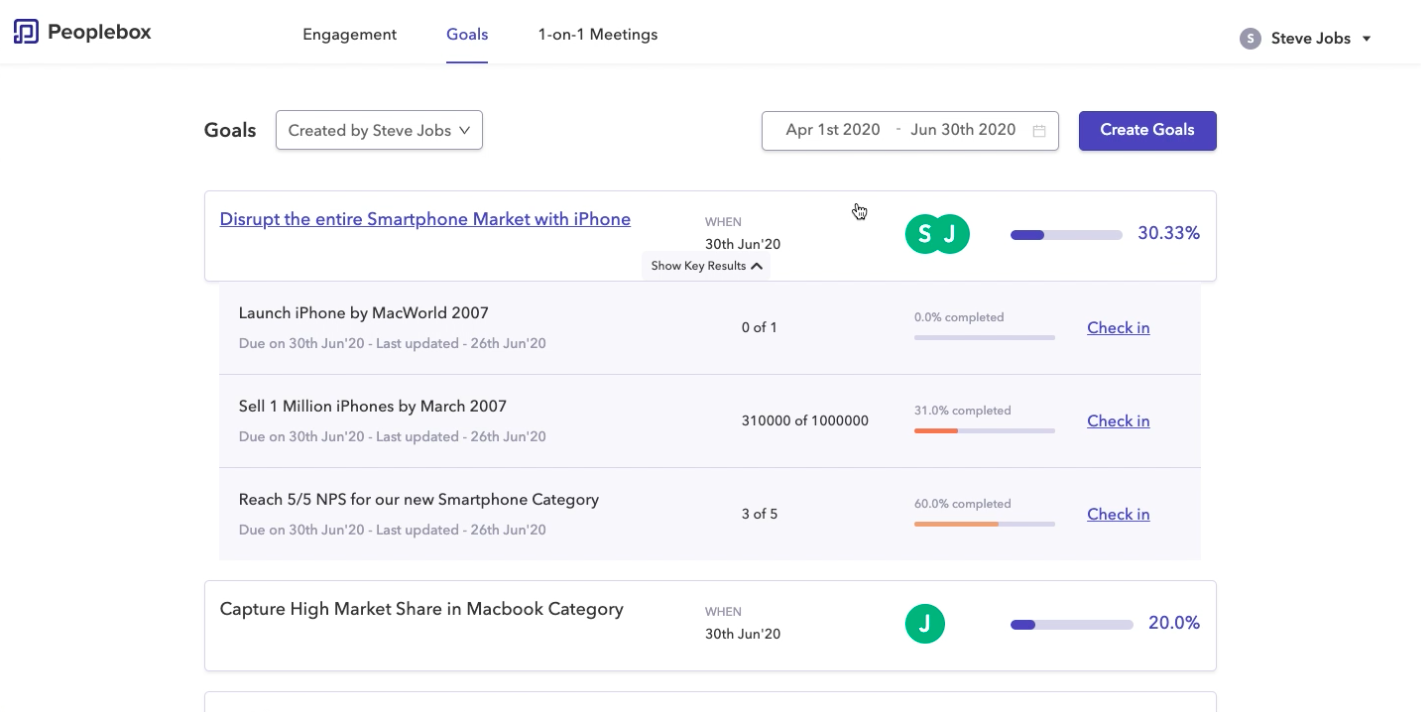Click the Peoplebox logo icon
The width and height of the screenshot is (1421, 712).
26,32
